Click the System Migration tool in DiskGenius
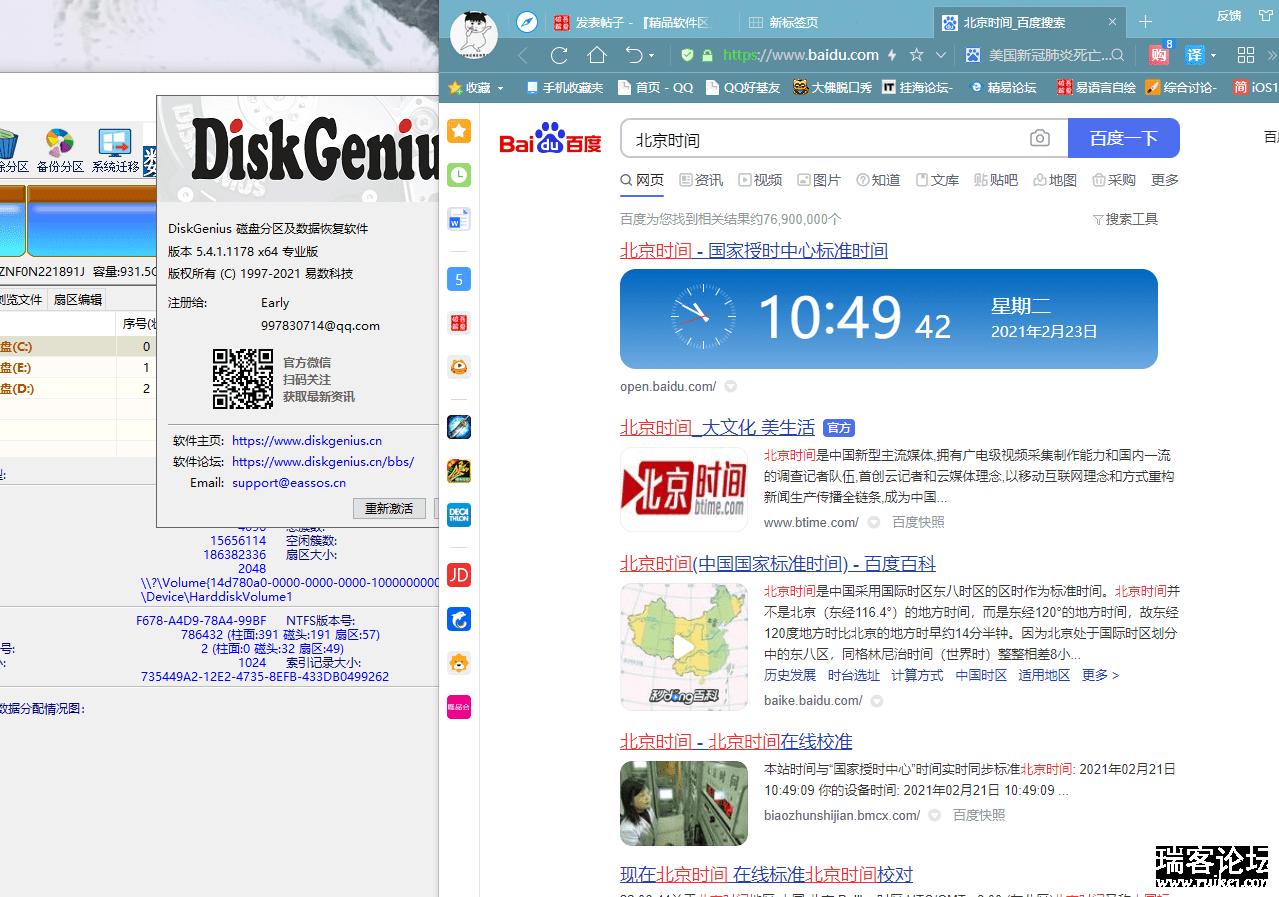Viewport: 1279px width, 897px height. 115,151
